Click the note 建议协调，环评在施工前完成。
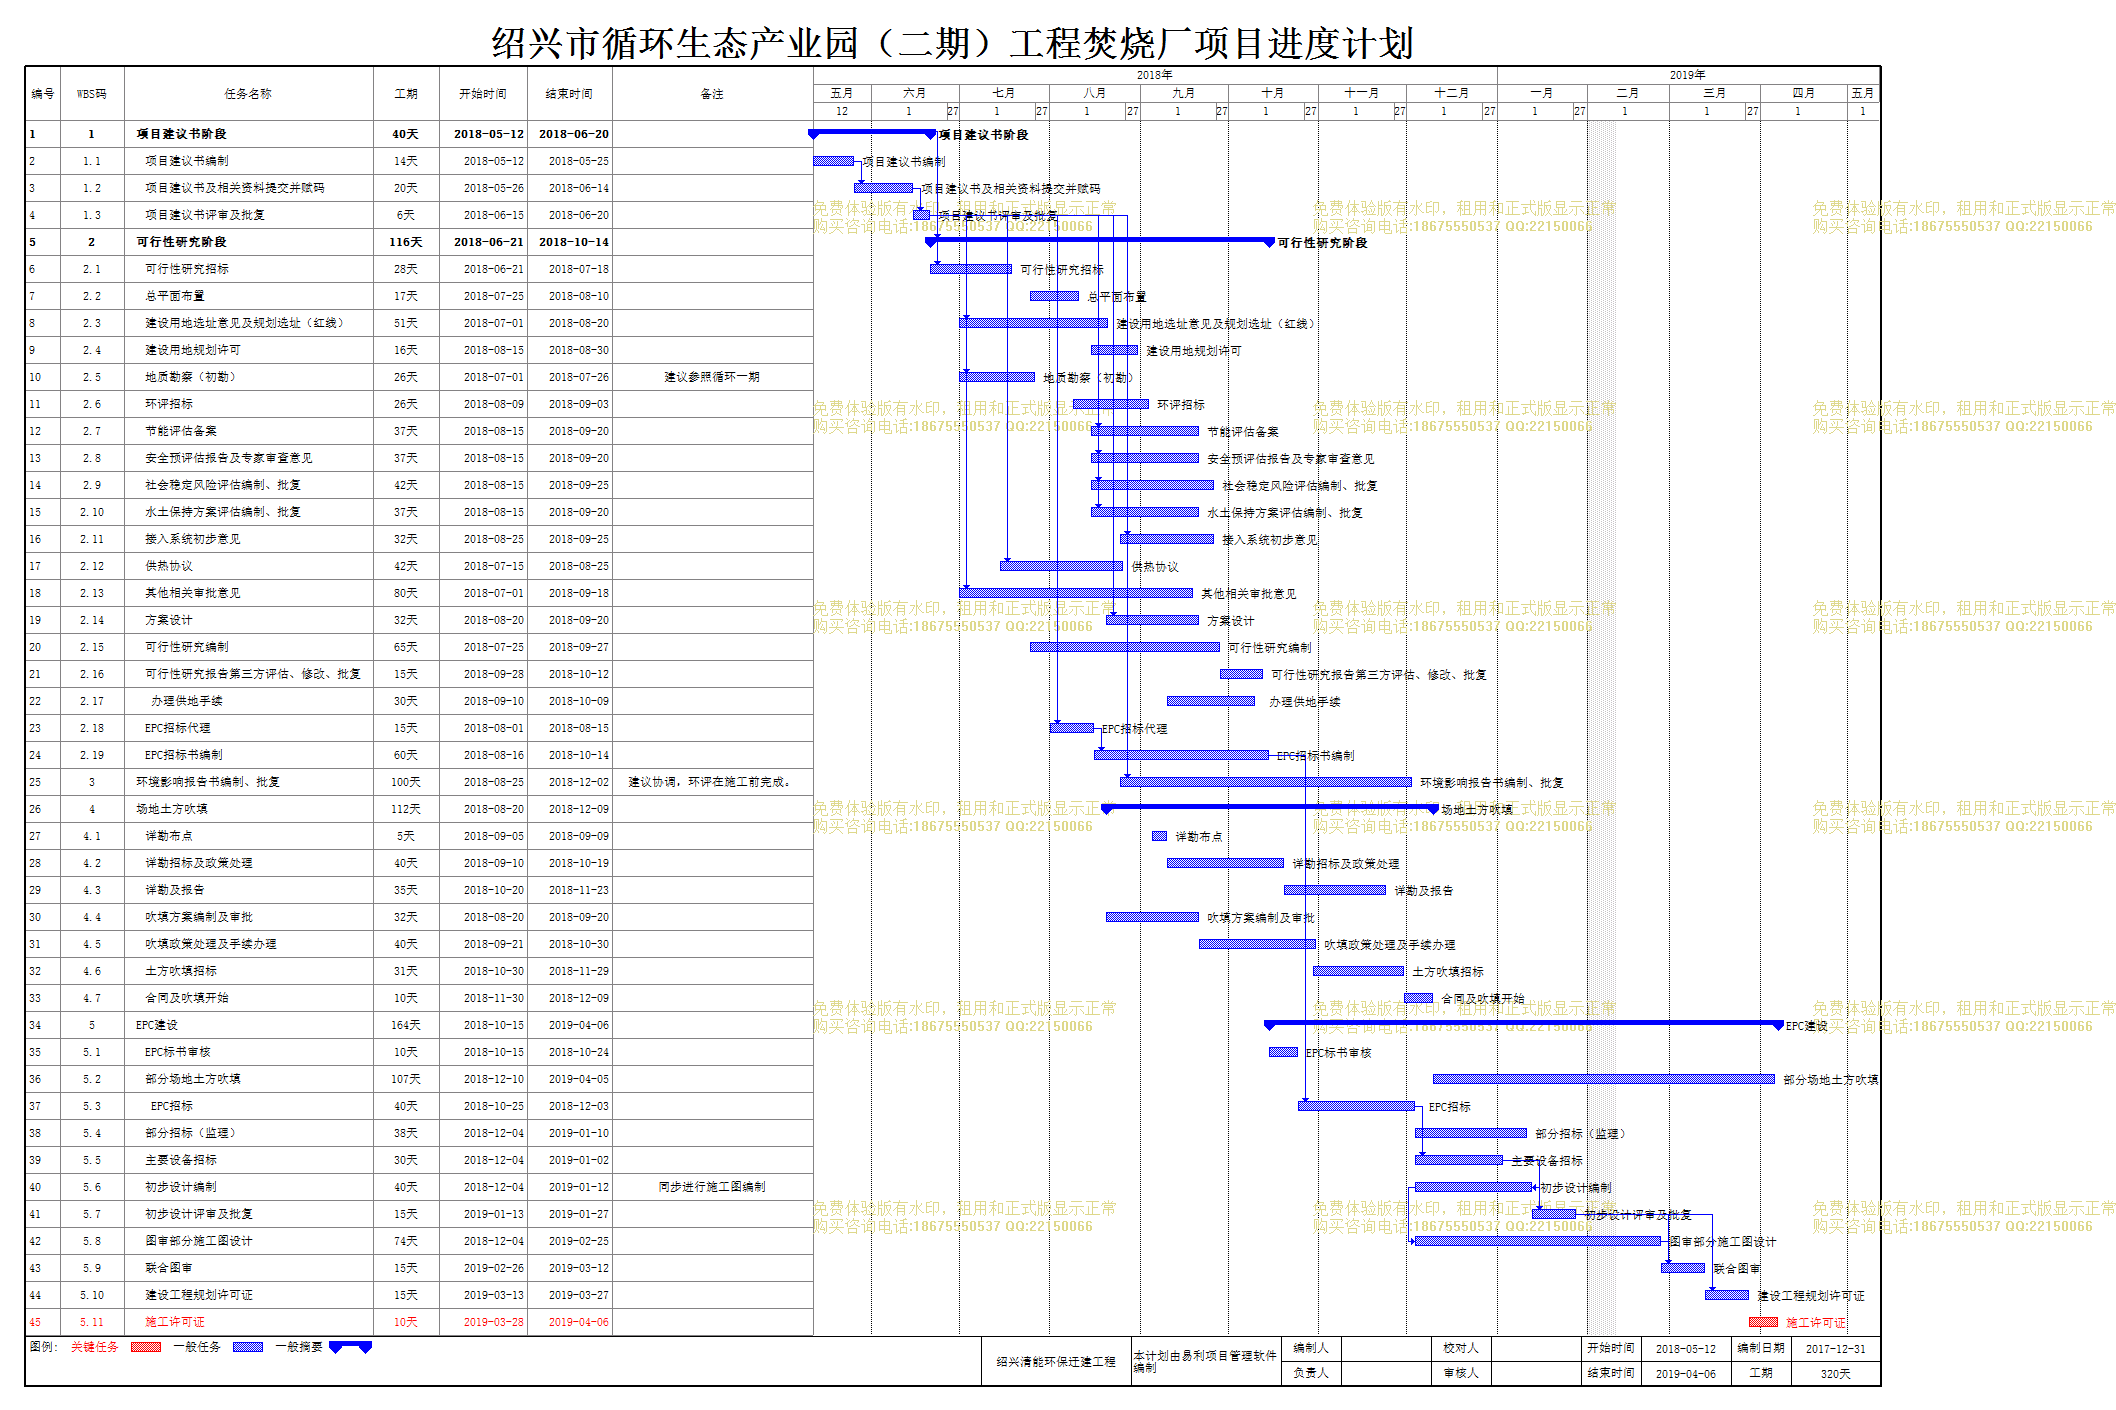Screen dimensions: 2116x1410 click(712, 782)
